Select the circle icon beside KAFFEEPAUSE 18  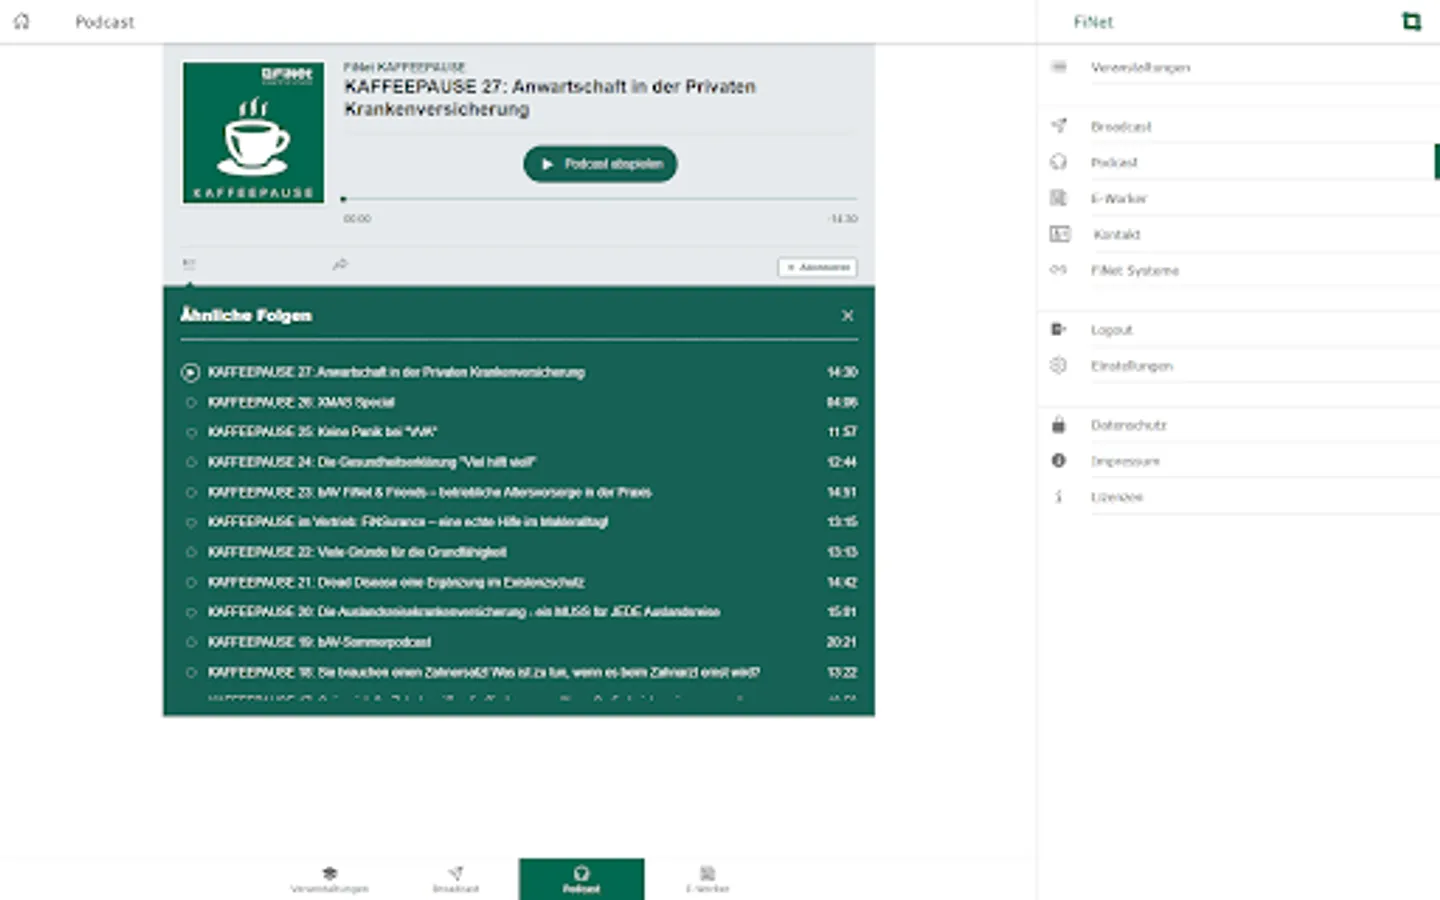190,673
